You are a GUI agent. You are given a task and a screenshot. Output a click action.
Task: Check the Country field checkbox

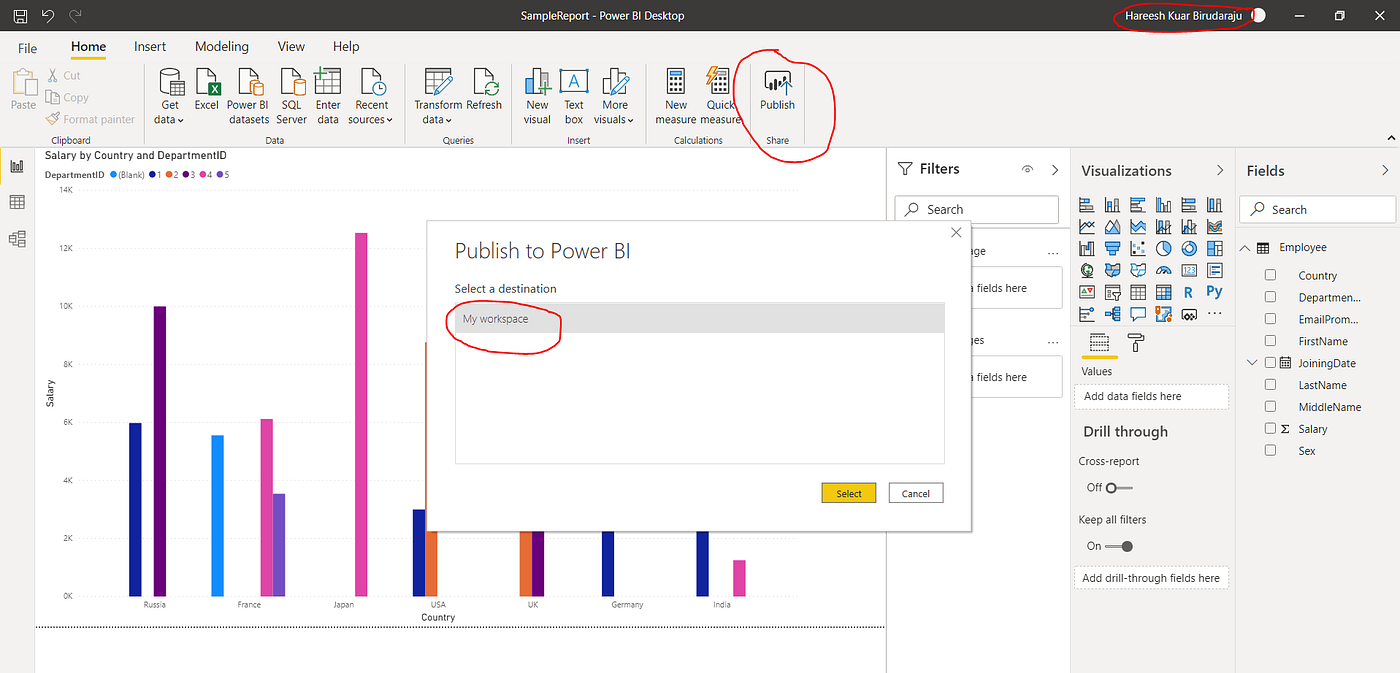pyautogui.click(x=1270, y=275)
